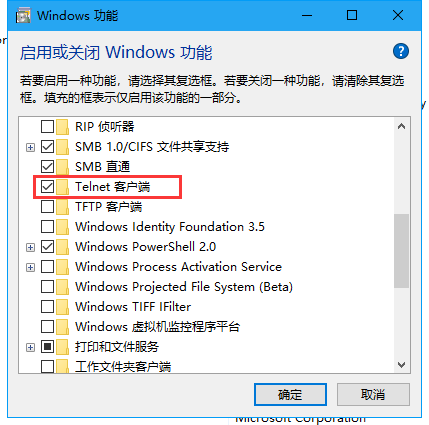Check Windows Identity Foundation 3.5 box

(x=47, y=227)
